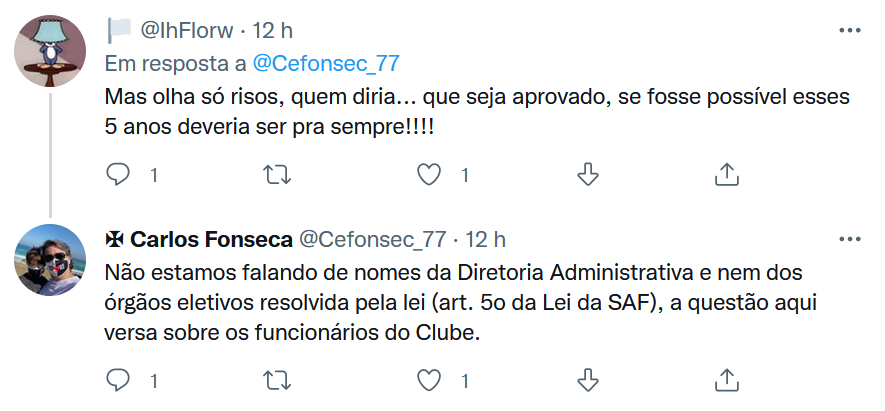Share Carlos Fonseca's tweet

[727, 380]
